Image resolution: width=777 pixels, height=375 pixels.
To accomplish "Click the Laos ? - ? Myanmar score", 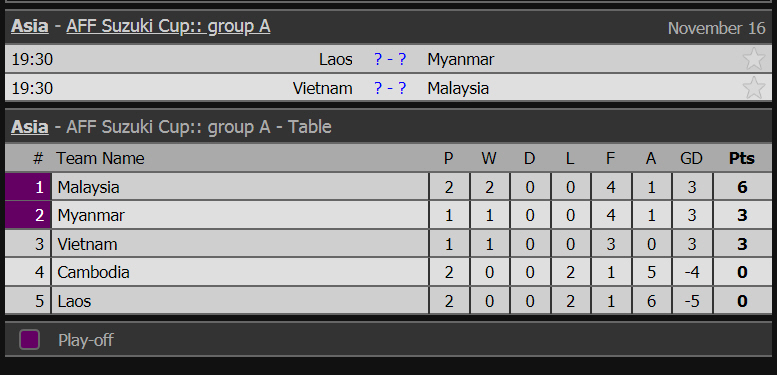I will pyautogui.click(x=390, y=59).
